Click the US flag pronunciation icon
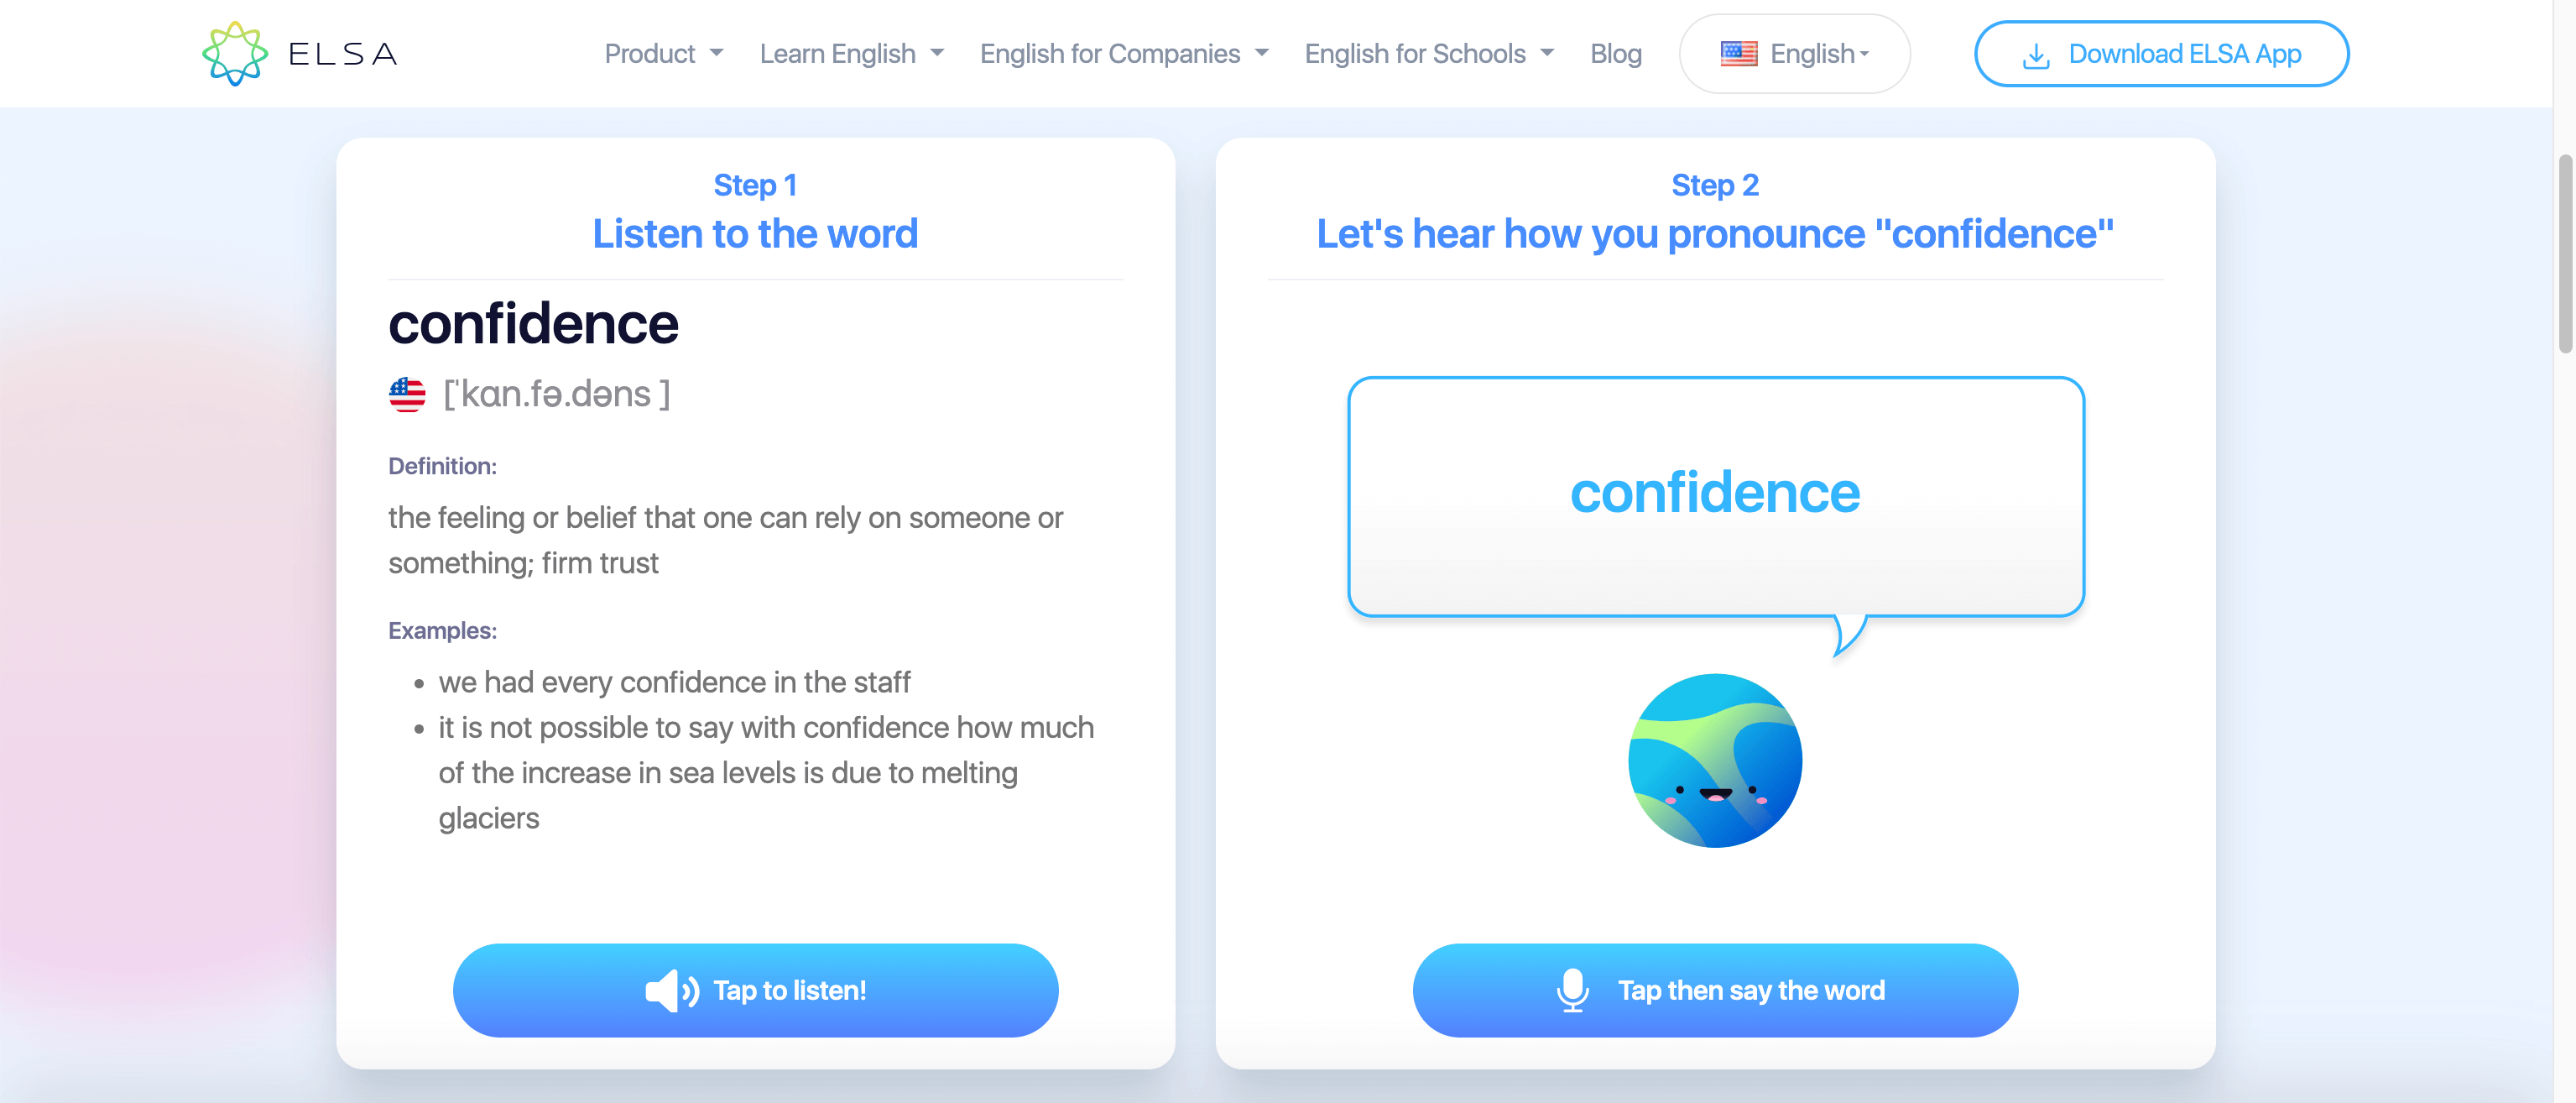 406,395
